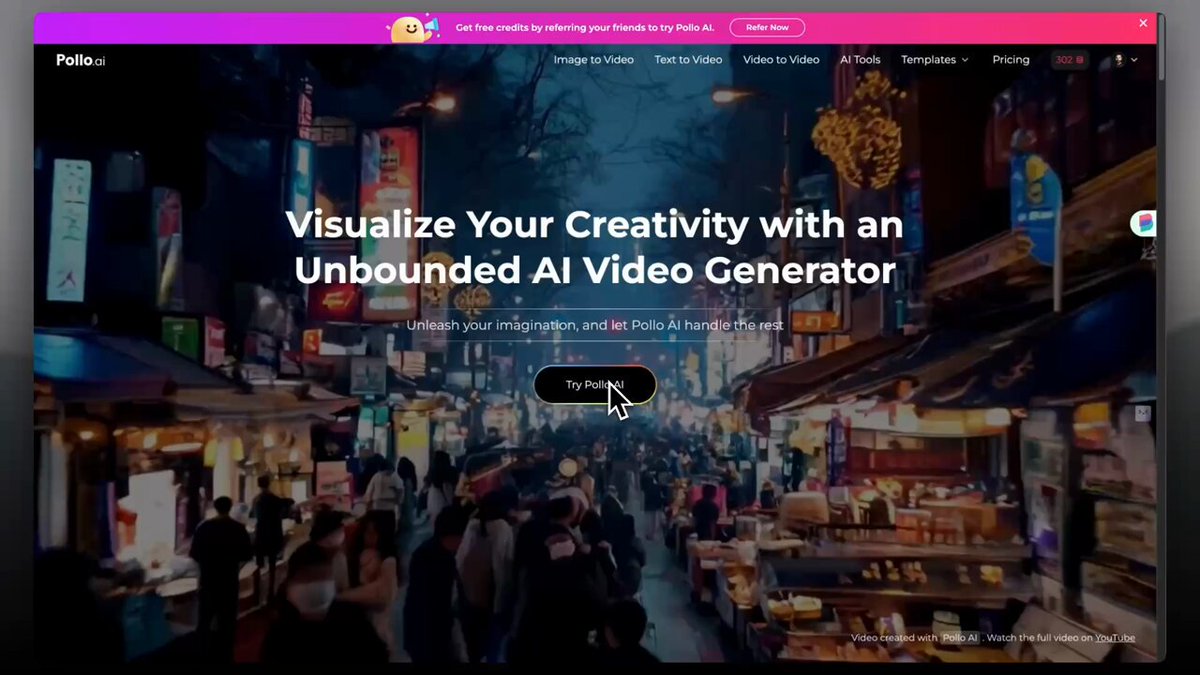The height and width of the screenshot is (675, 1200).
Task: View the 302 credits balance
Action: point(1069,60)
